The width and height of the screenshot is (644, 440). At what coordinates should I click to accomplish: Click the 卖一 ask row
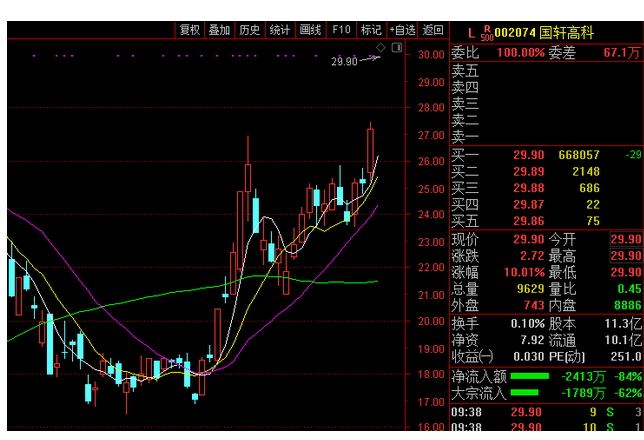click(x=547, y=136)
